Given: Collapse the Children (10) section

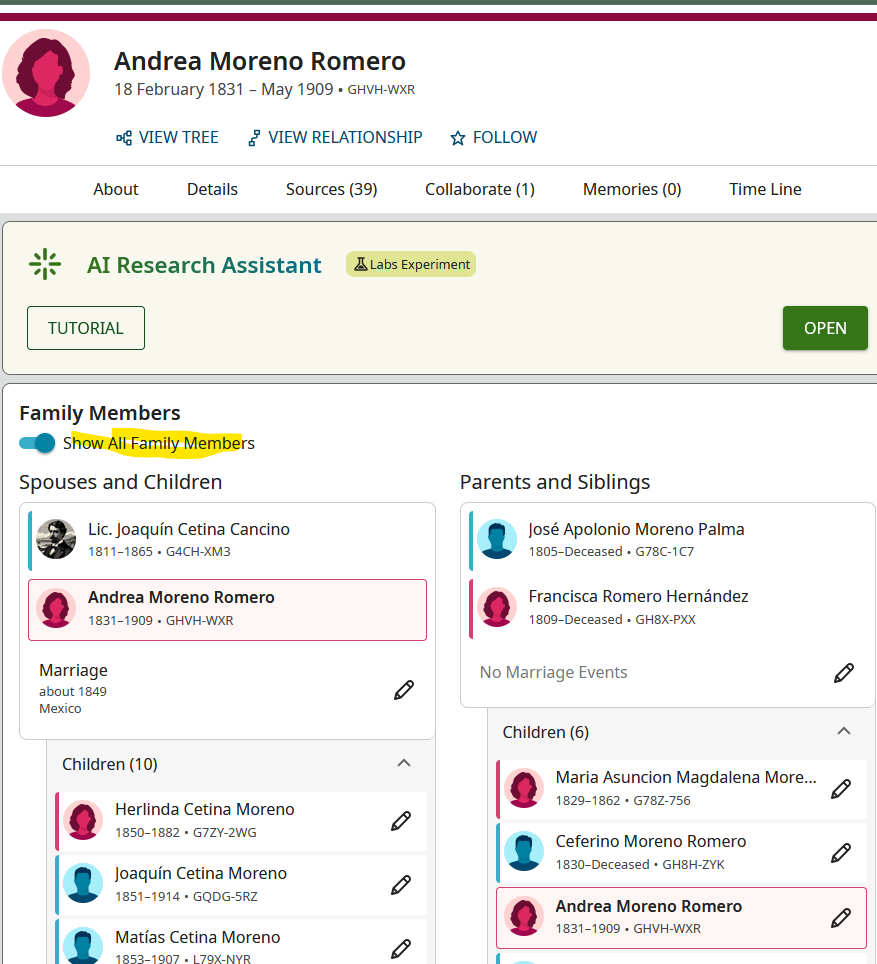Looking at the screenshot, I should pos(404,764).
